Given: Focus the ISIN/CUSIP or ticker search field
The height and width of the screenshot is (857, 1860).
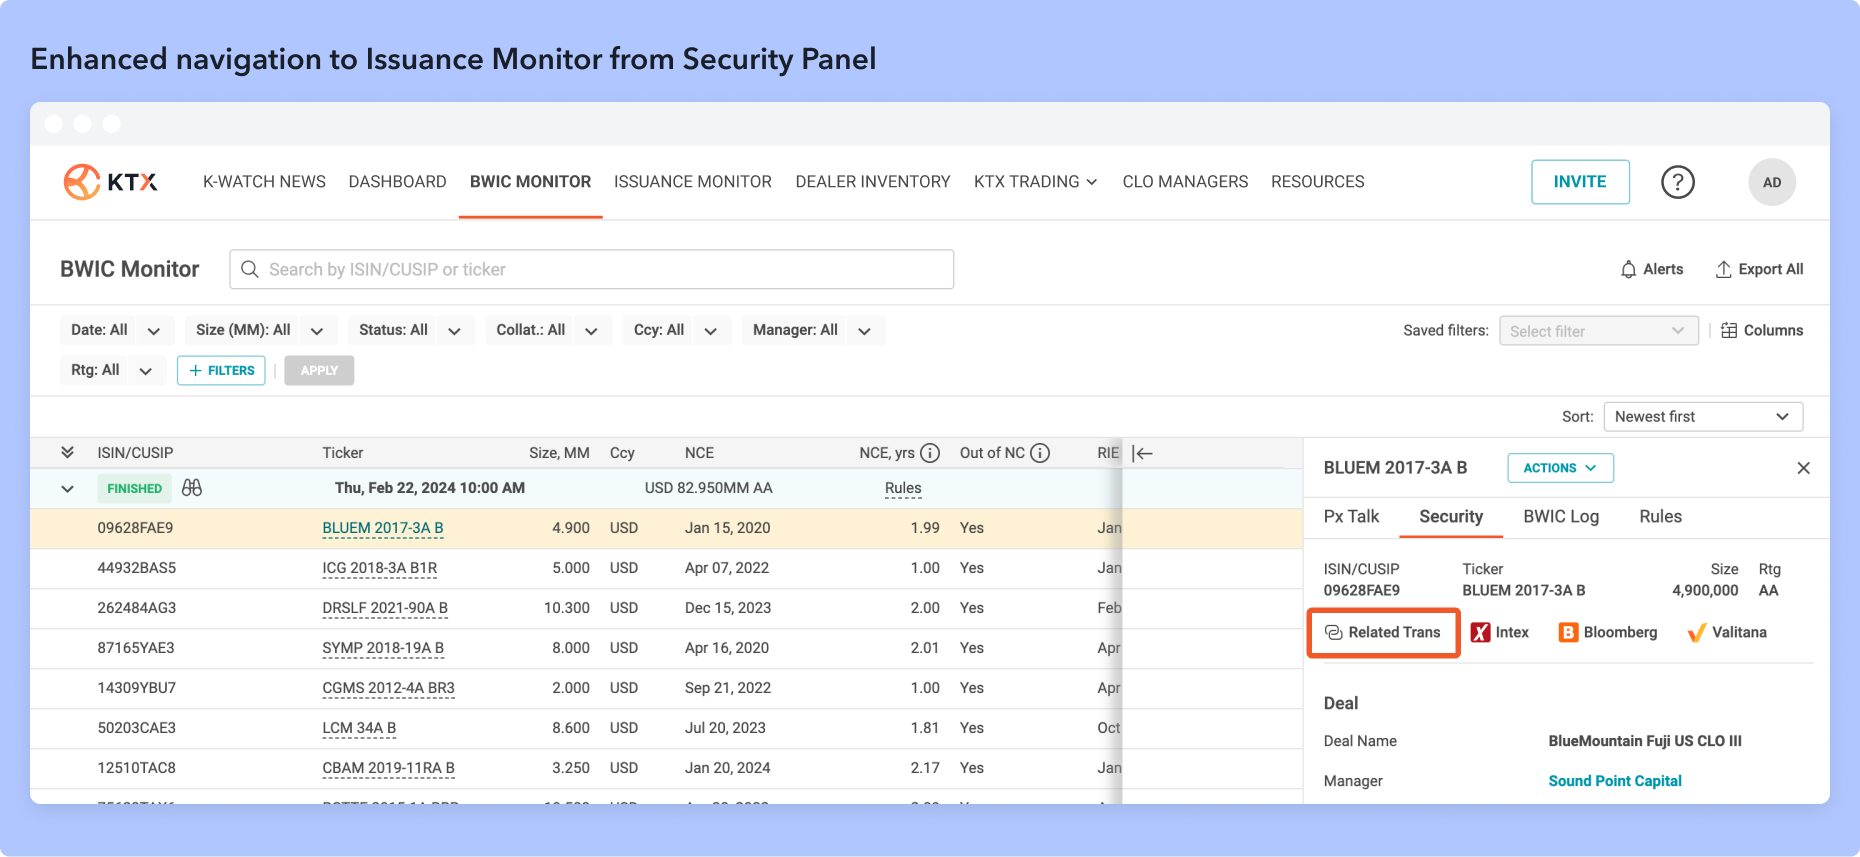Looking at the screenshot, I should [592, 269].
